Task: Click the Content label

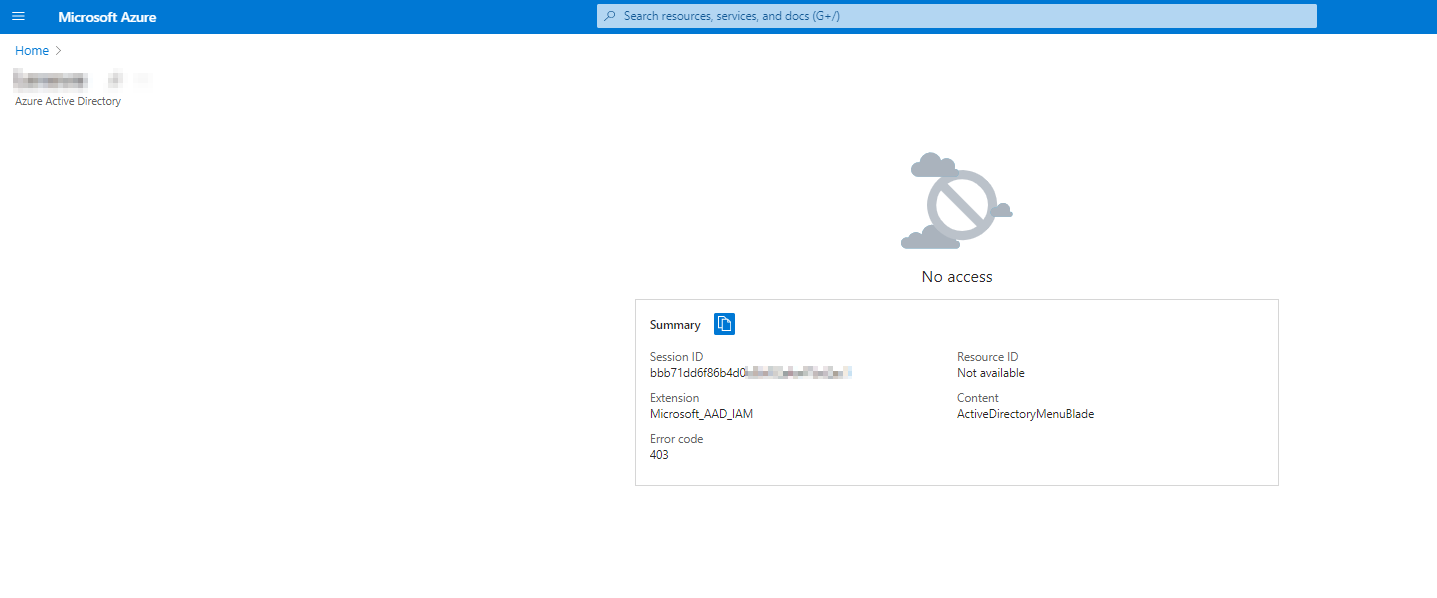Action: (978, 398)
